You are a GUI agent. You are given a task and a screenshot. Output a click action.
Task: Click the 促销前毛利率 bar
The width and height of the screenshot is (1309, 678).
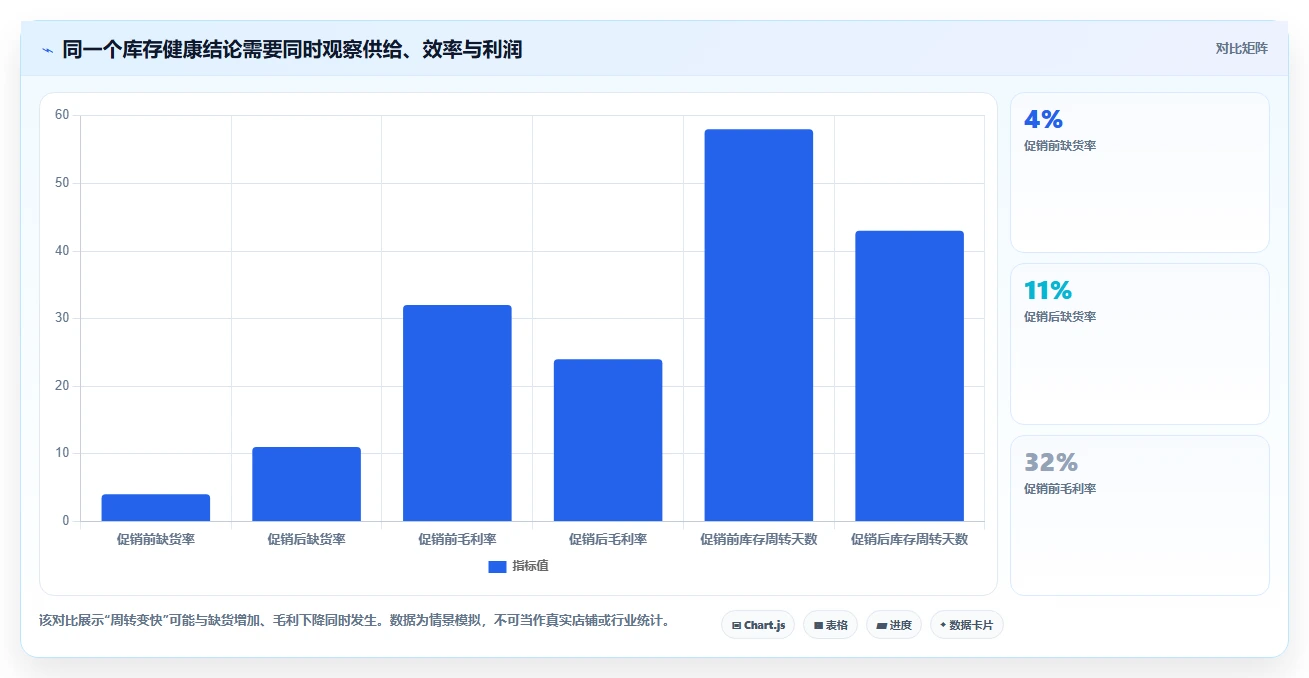(x=457, y=413)
